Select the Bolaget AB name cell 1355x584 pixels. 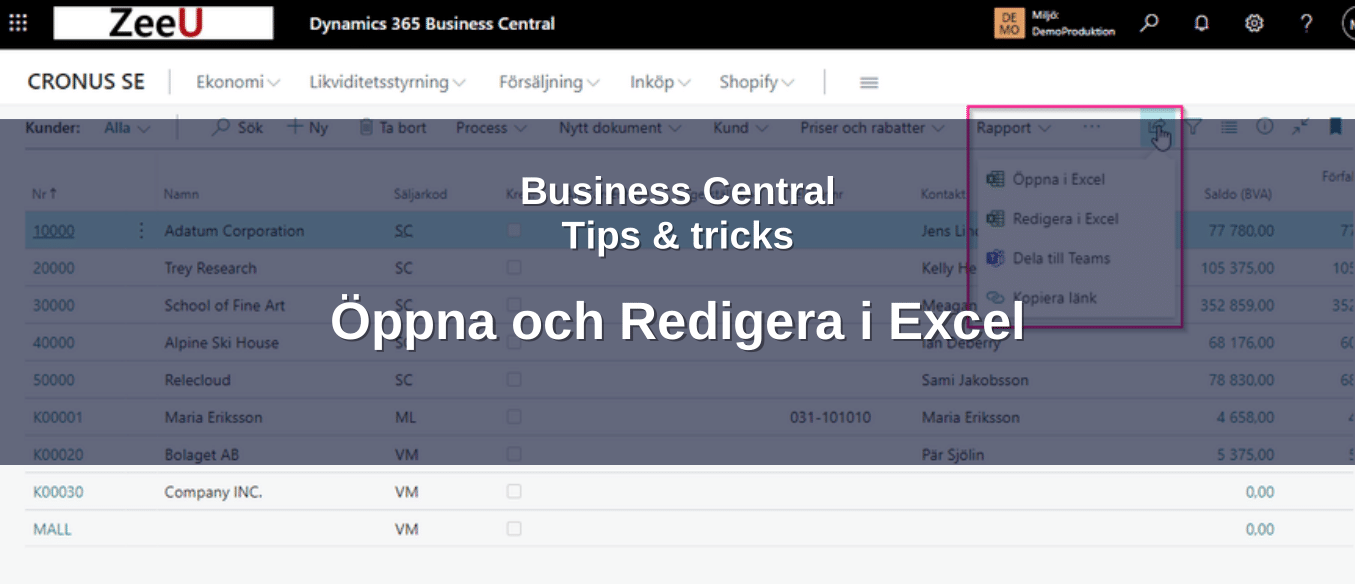coord(201,455)
